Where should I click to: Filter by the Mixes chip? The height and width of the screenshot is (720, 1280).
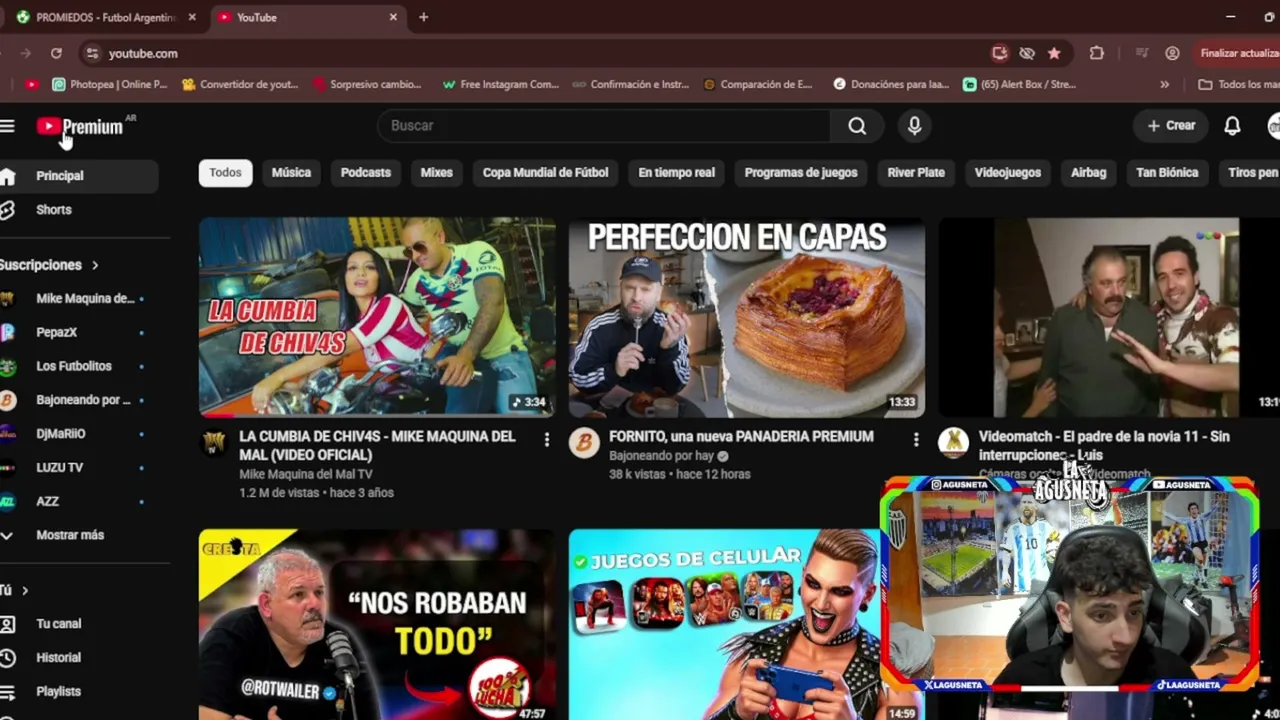(x=436, y=173)
